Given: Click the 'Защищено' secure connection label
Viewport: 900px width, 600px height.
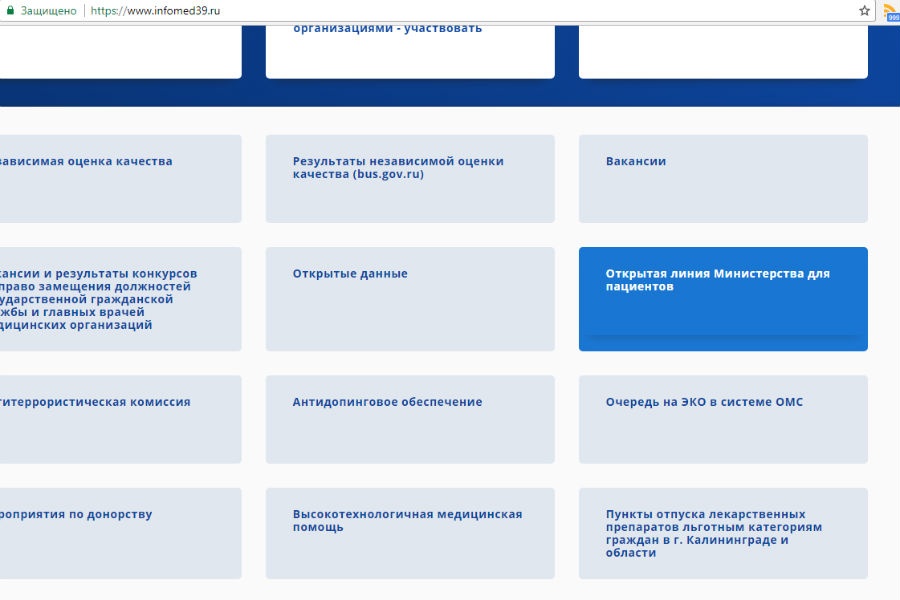Looking at the screenshot, I should pyautogui.click(x=48, y=11).
